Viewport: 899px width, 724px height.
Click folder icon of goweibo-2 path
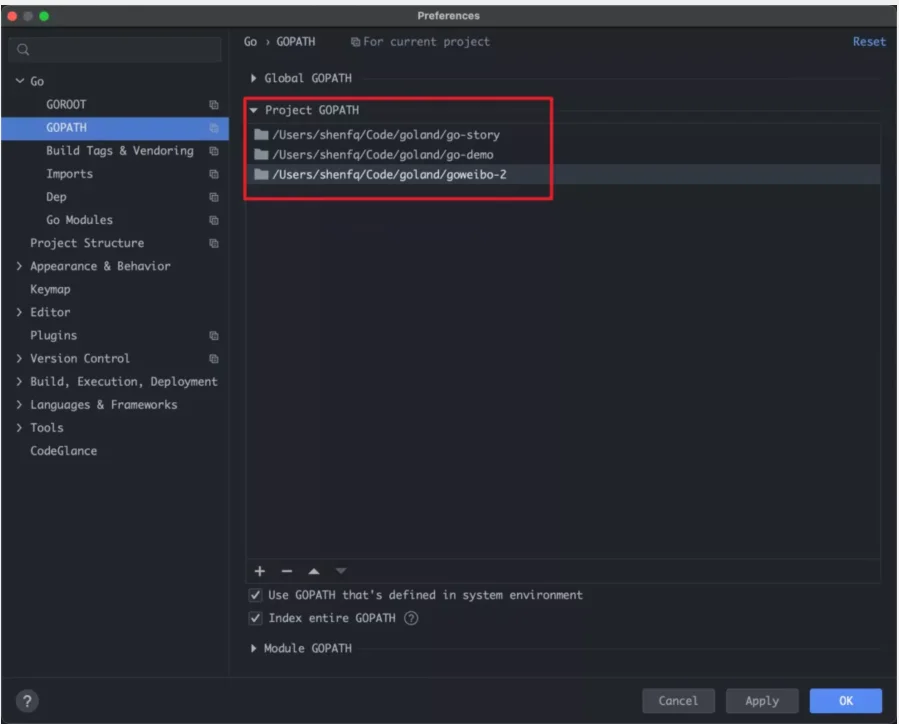(x=261, y=174)
